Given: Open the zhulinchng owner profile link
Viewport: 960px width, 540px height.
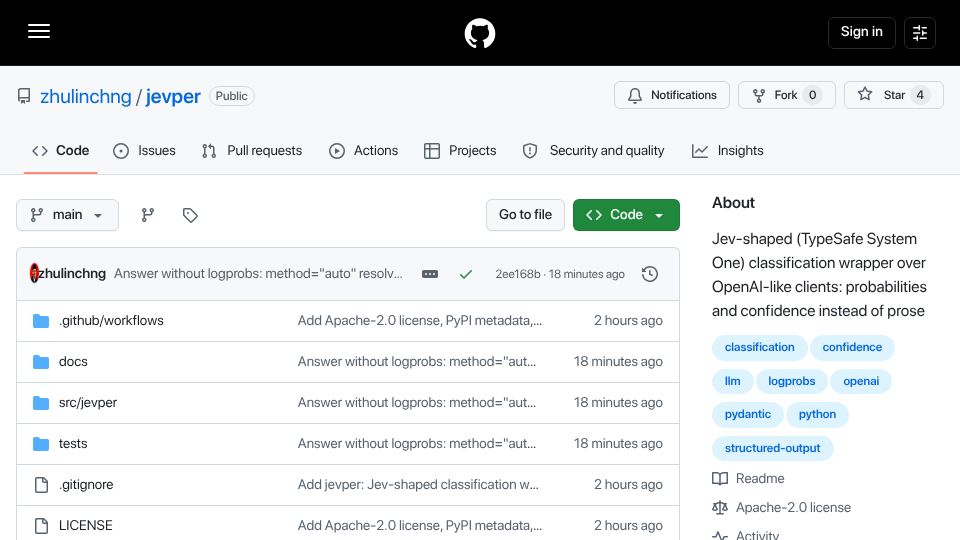Looking at the screenshot, I should click(x=86, y=96).
